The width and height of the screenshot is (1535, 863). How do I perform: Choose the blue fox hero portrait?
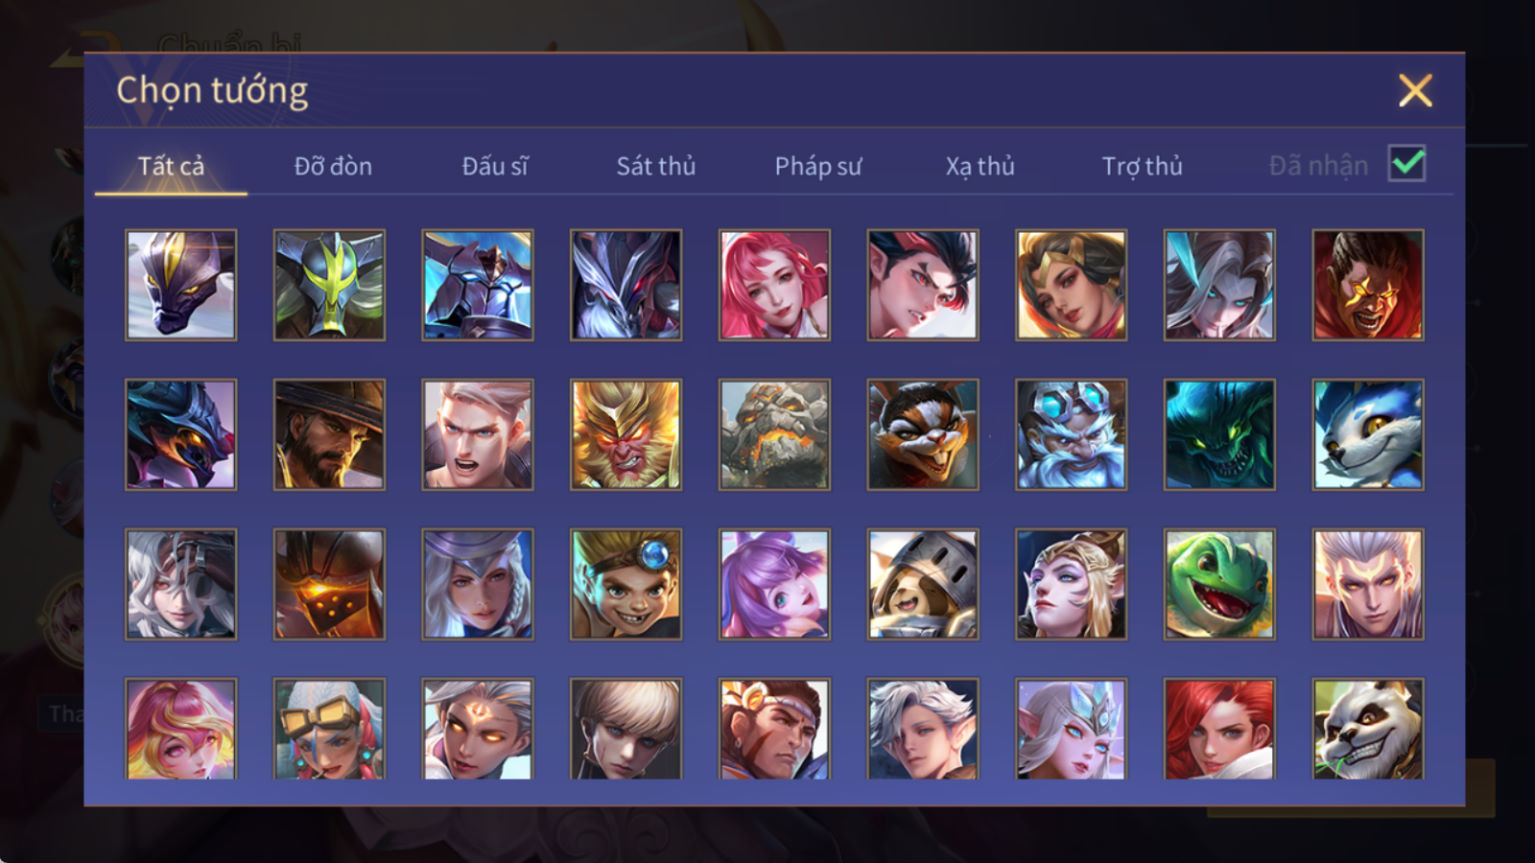pos(1368,435)
